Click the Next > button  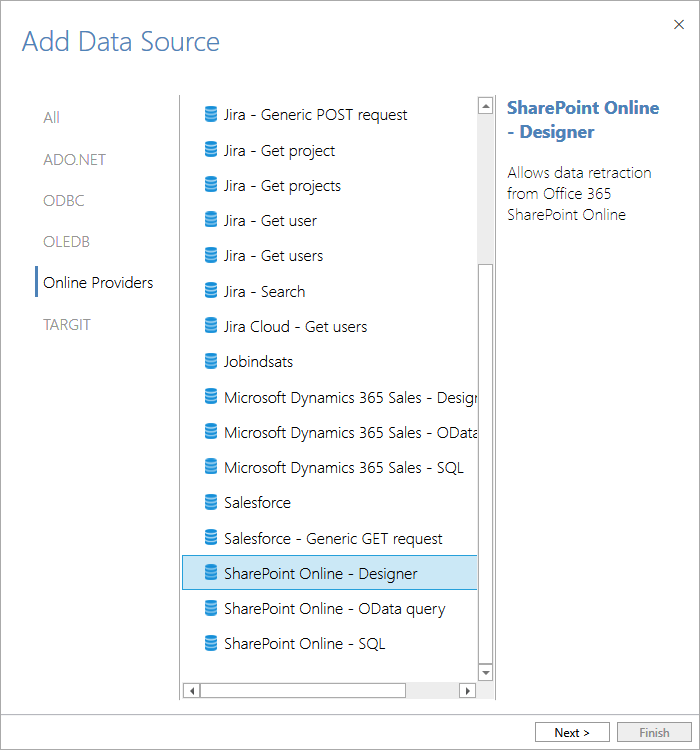(572, 732)
